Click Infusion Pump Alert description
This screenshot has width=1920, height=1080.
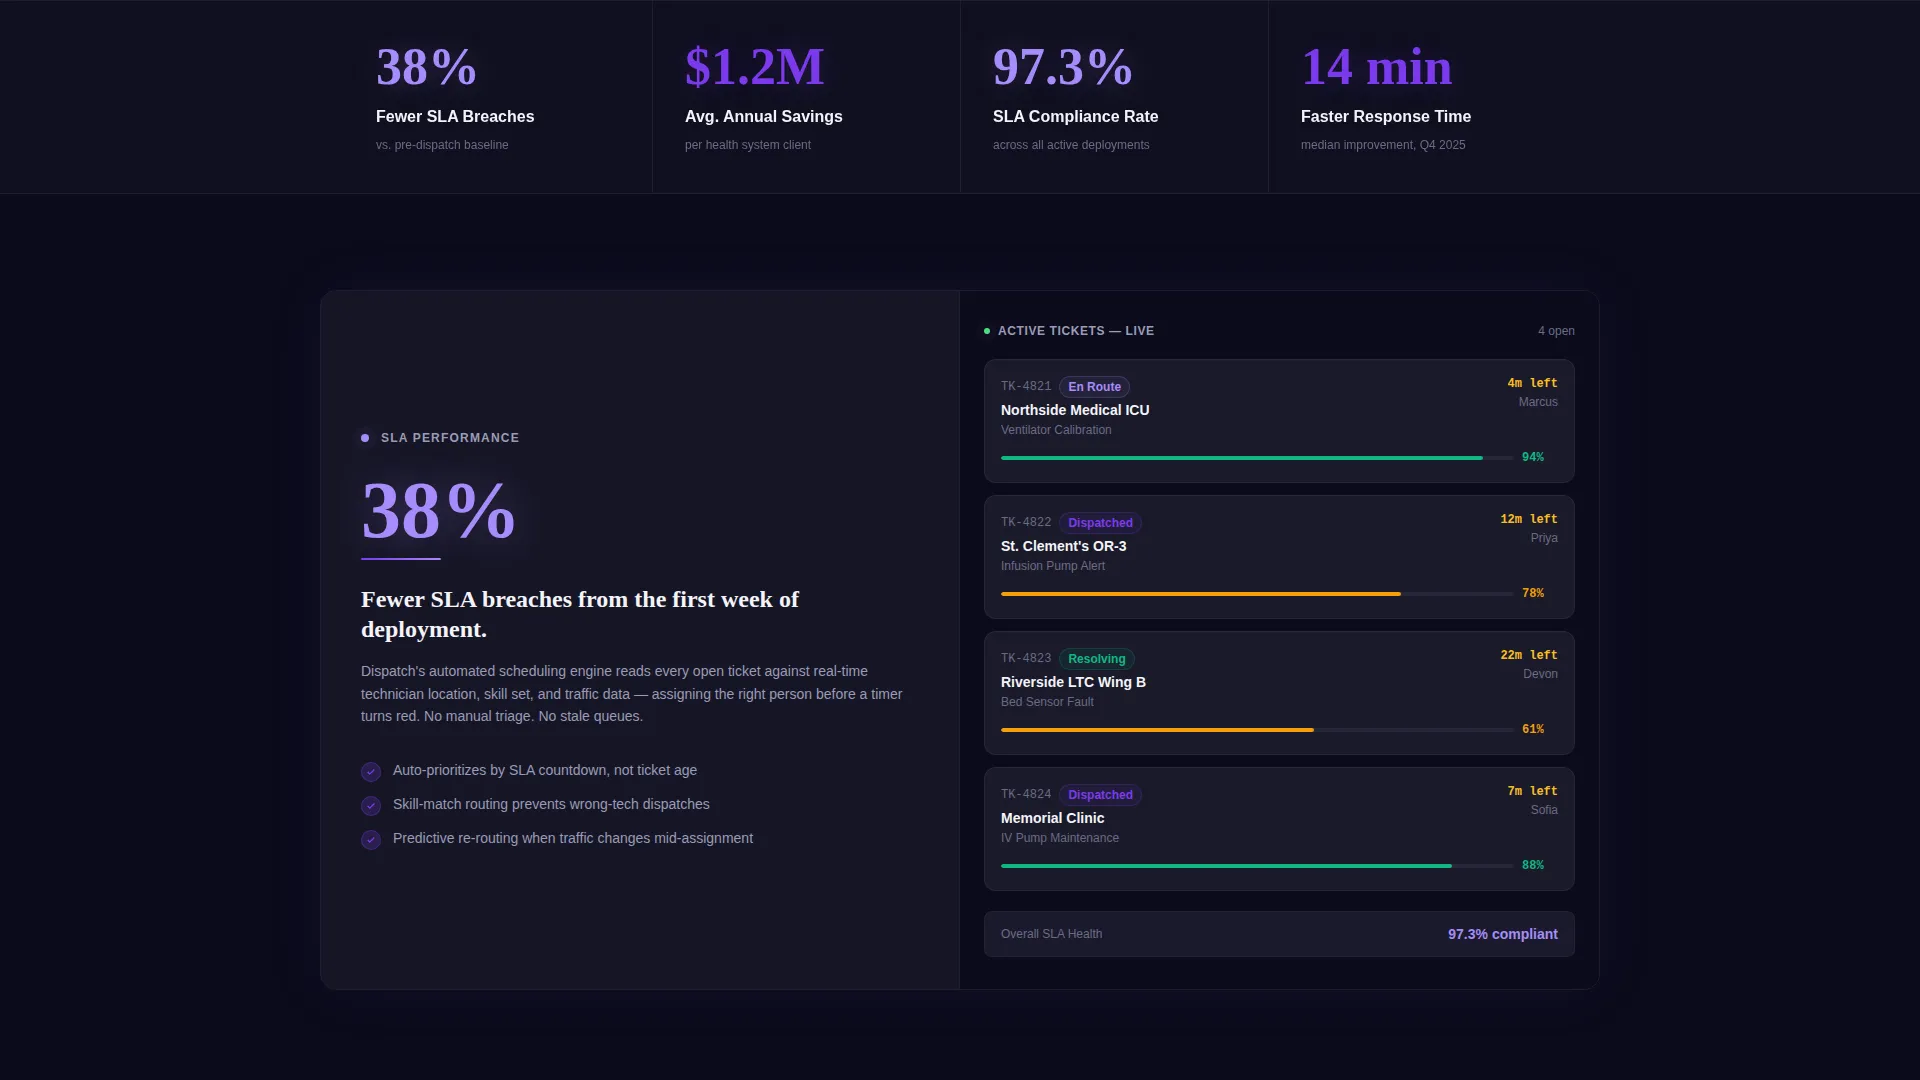[x=1053, y=566]
